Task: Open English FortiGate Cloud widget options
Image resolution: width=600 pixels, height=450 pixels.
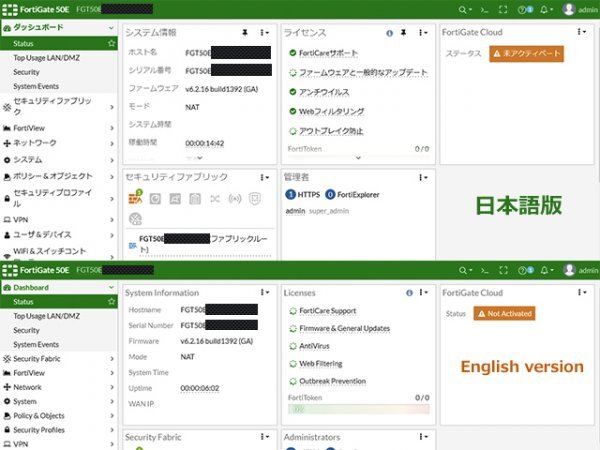Action: (x=581, y=292)
